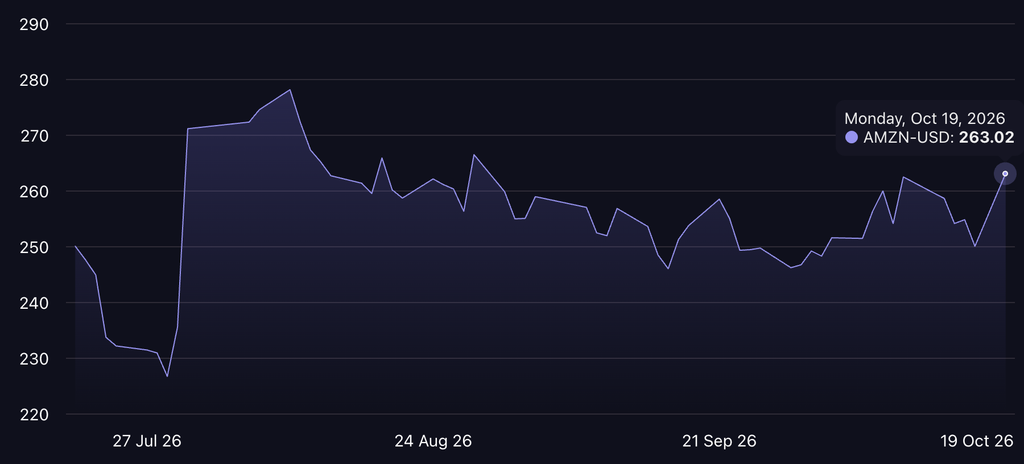Click the 230 y-axis value

pyautogui.click(x=35, y=359)
